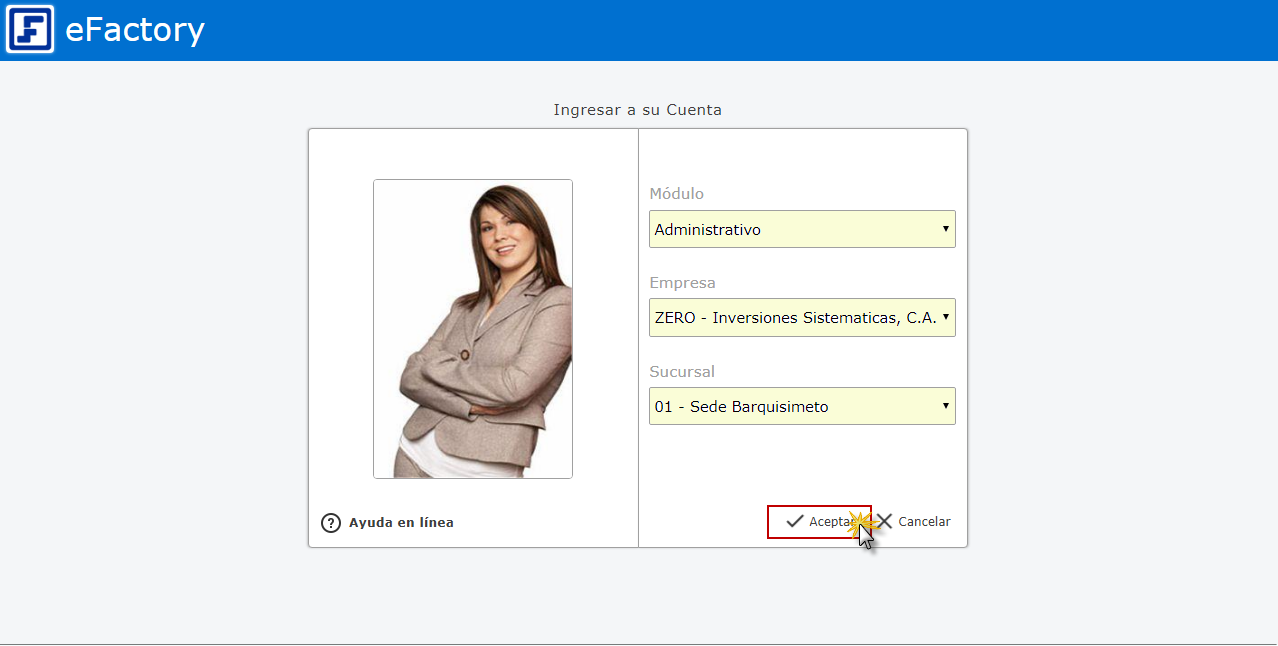Click the Módulo field label
Viewport: 1278px width, 646px height.
676,194
